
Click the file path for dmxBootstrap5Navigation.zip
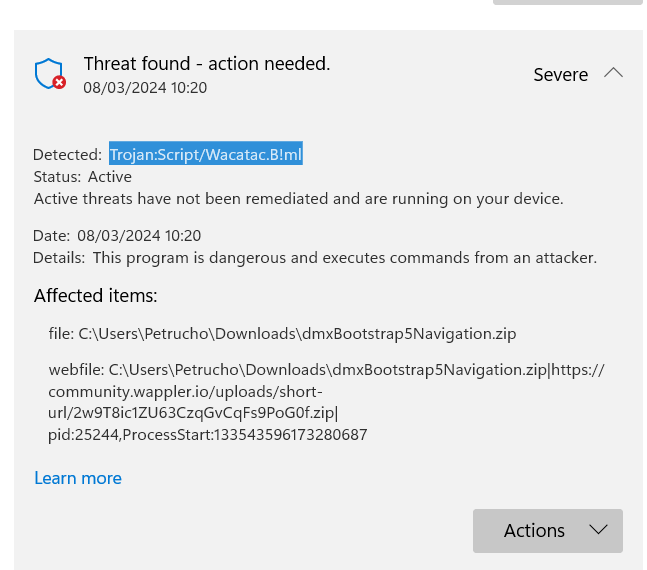(x=282, y=333)
